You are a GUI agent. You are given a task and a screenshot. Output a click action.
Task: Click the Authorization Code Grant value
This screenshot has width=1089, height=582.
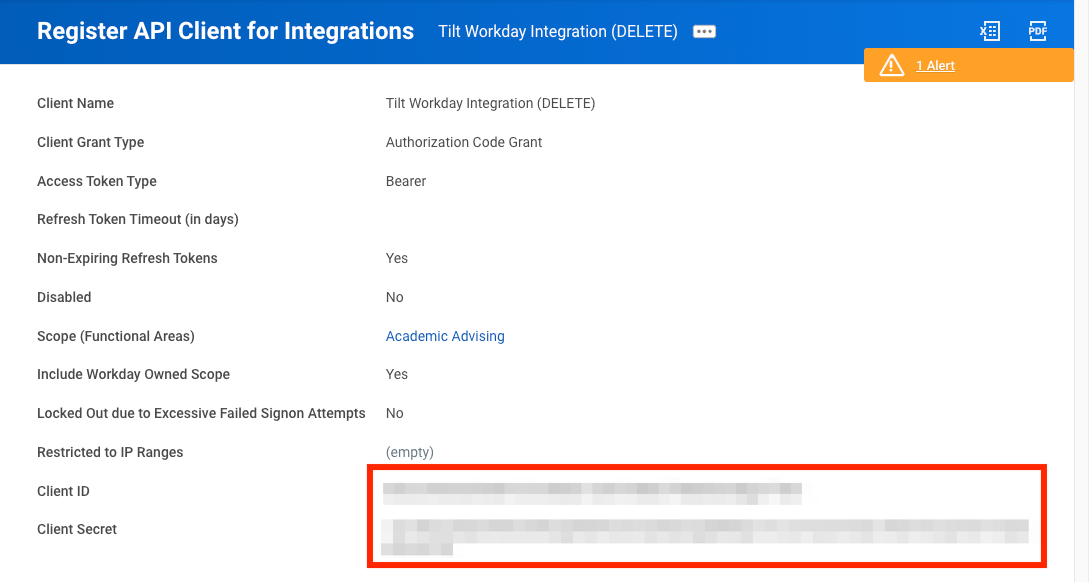pyautogui.click(x=464, y=142)
